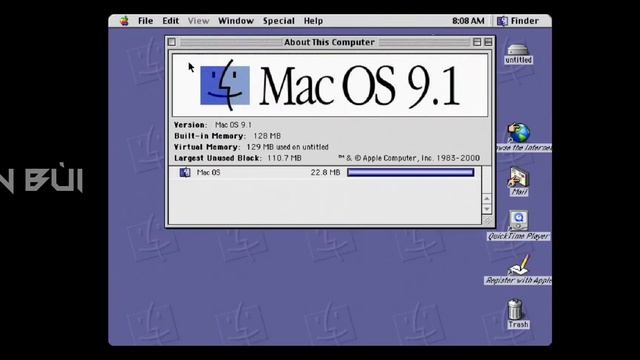Screen dimensions: 640x360
Task: Close the About This Computer window
Action: (172, 42)
